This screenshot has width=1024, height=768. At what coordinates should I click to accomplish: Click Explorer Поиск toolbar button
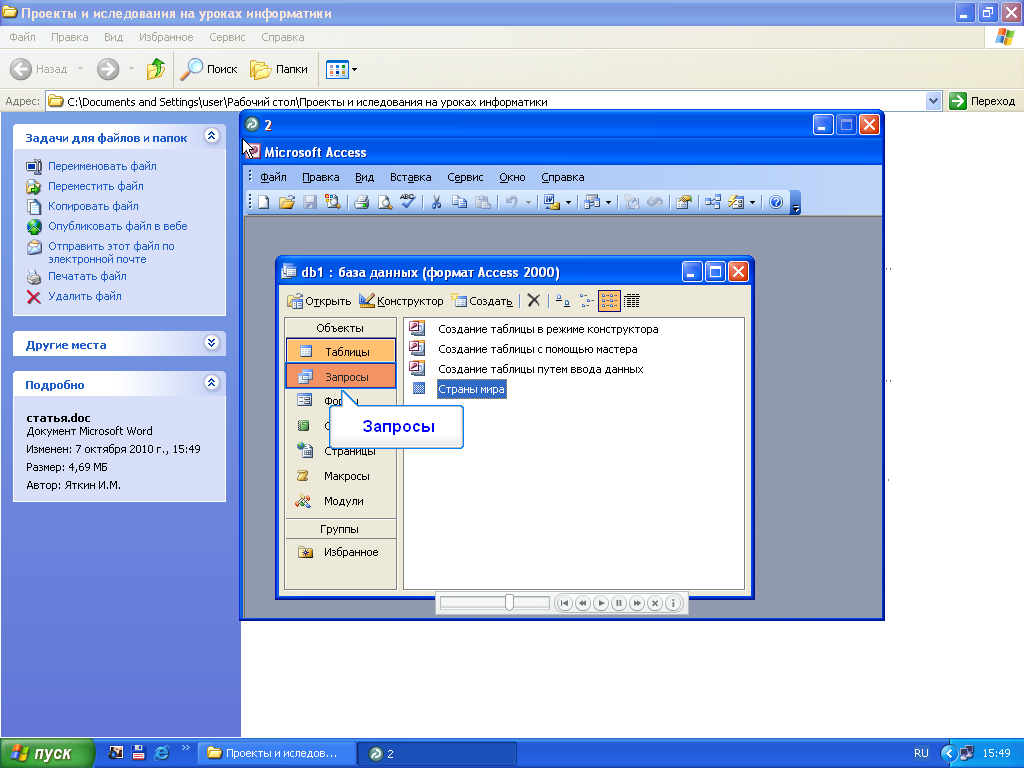point(209,69)
